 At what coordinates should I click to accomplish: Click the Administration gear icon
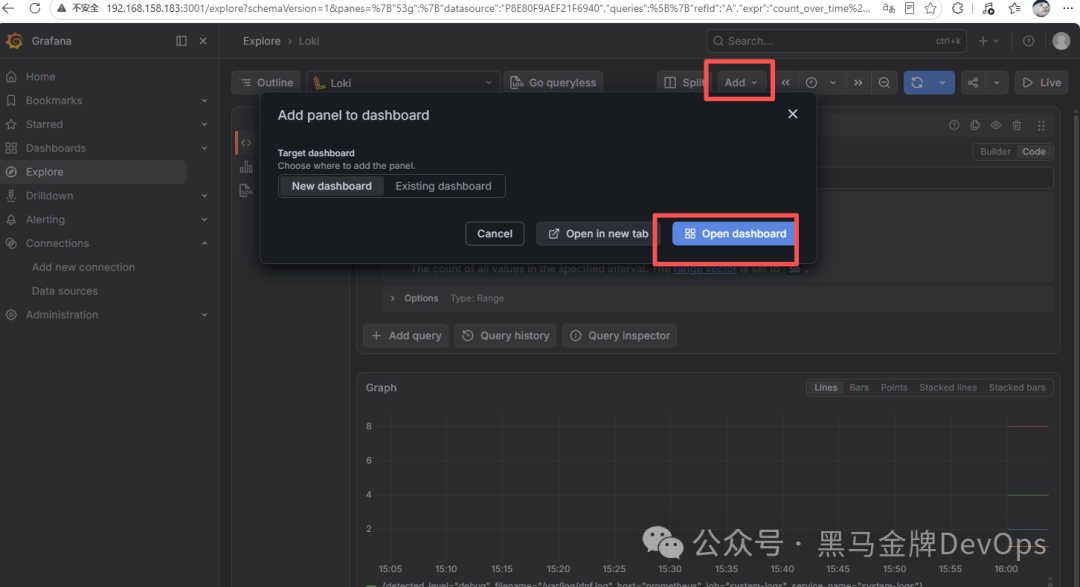click(x=11, y=315)
